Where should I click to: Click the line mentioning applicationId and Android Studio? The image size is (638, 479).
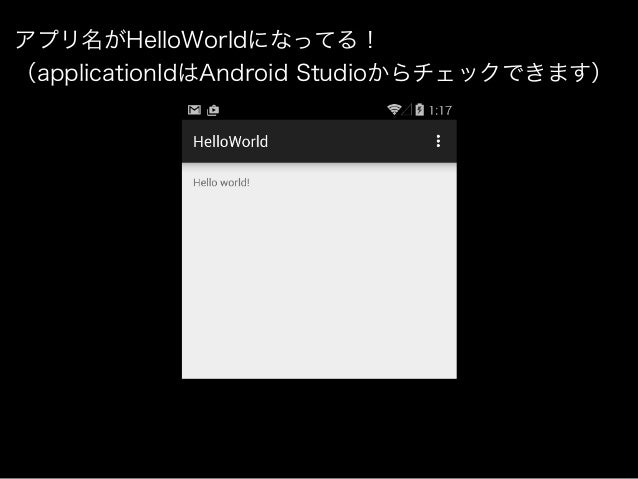pyautogui.click(x=311, y=72)
